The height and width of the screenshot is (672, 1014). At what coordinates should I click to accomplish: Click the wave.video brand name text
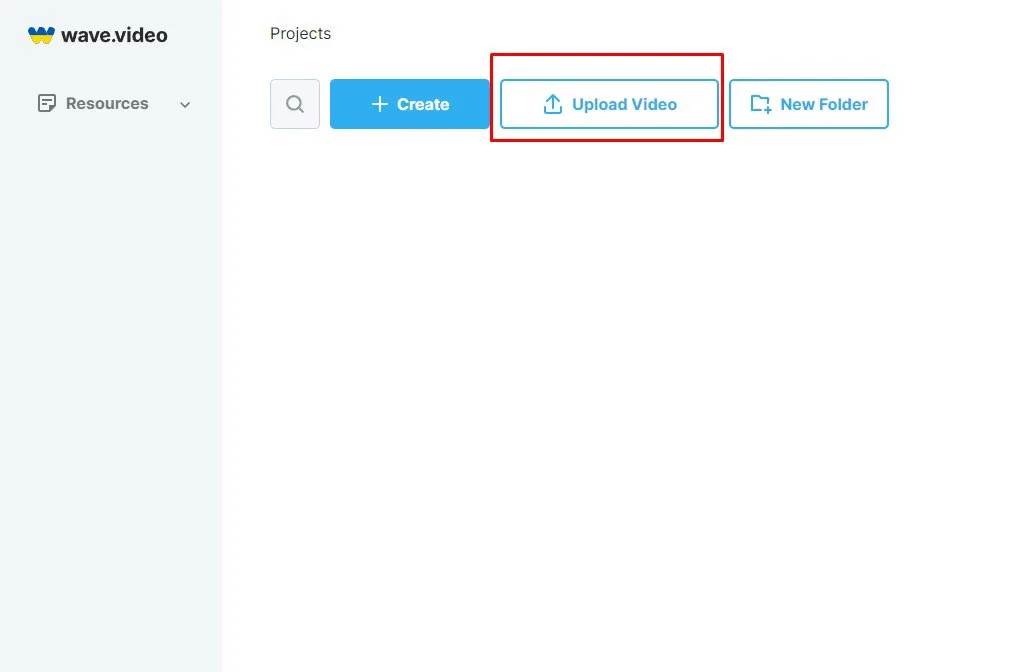pos(114,35)
